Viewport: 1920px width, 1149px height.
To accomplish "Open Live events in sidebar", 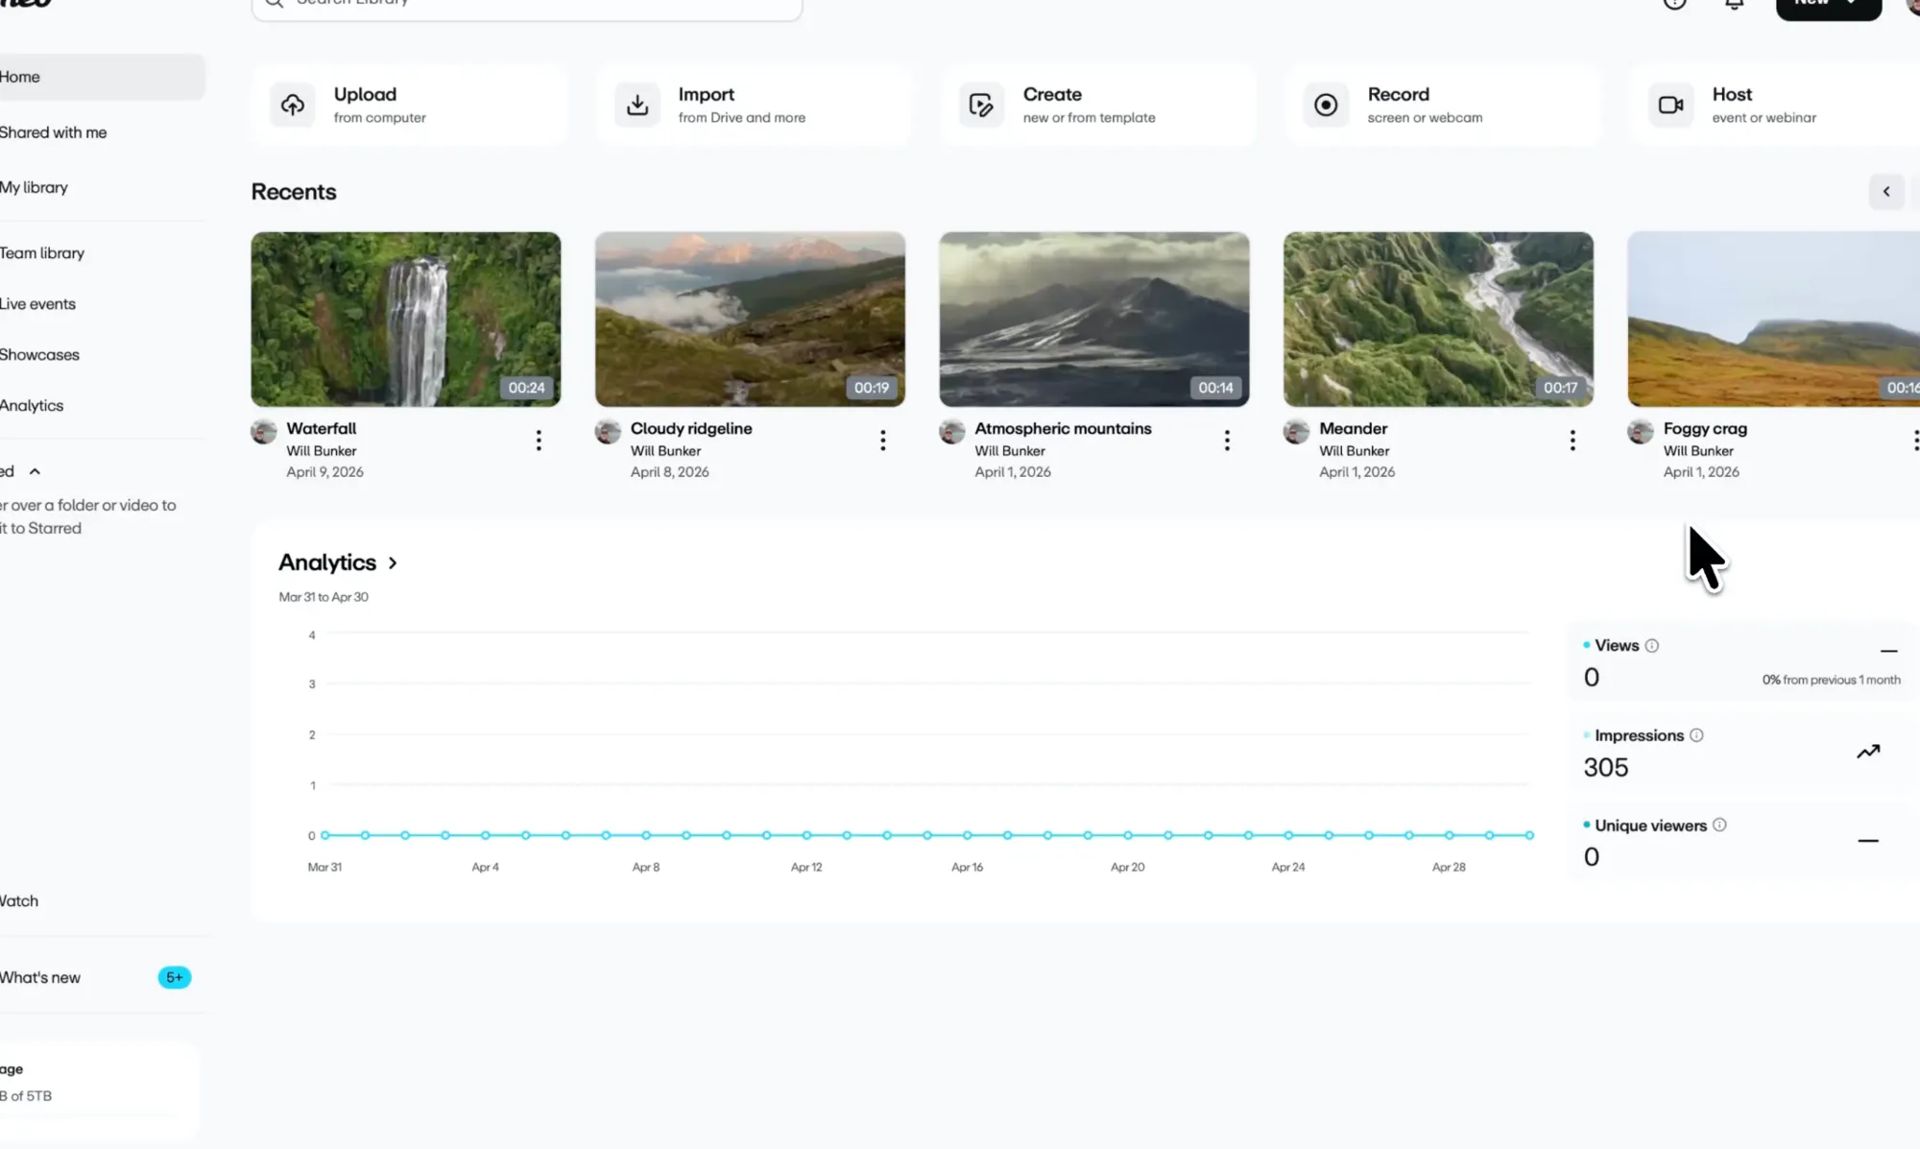I will (x=38, y=304).
